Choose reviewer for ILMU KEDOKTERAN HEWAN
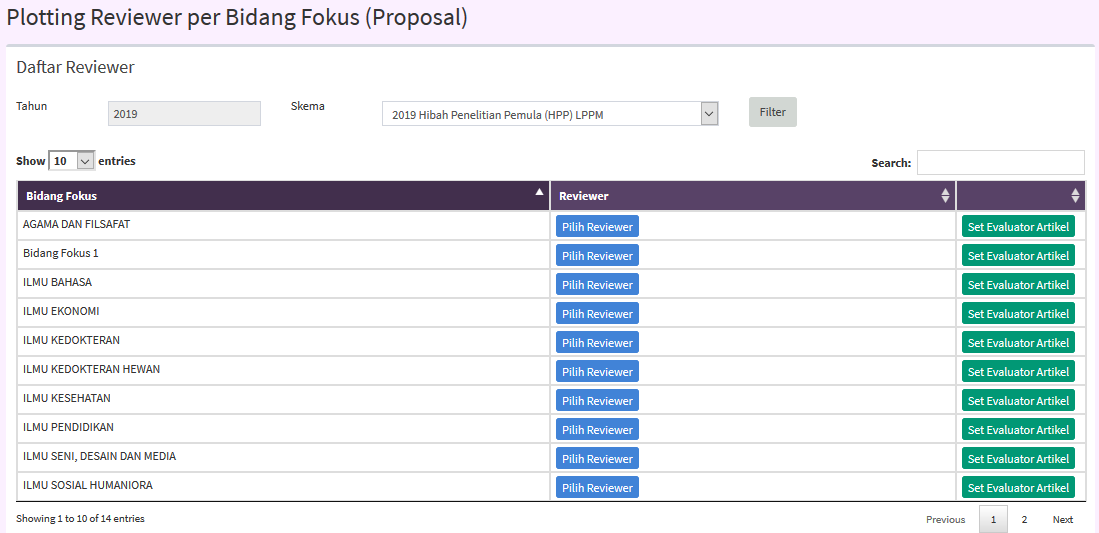 [x=597, y=372]
